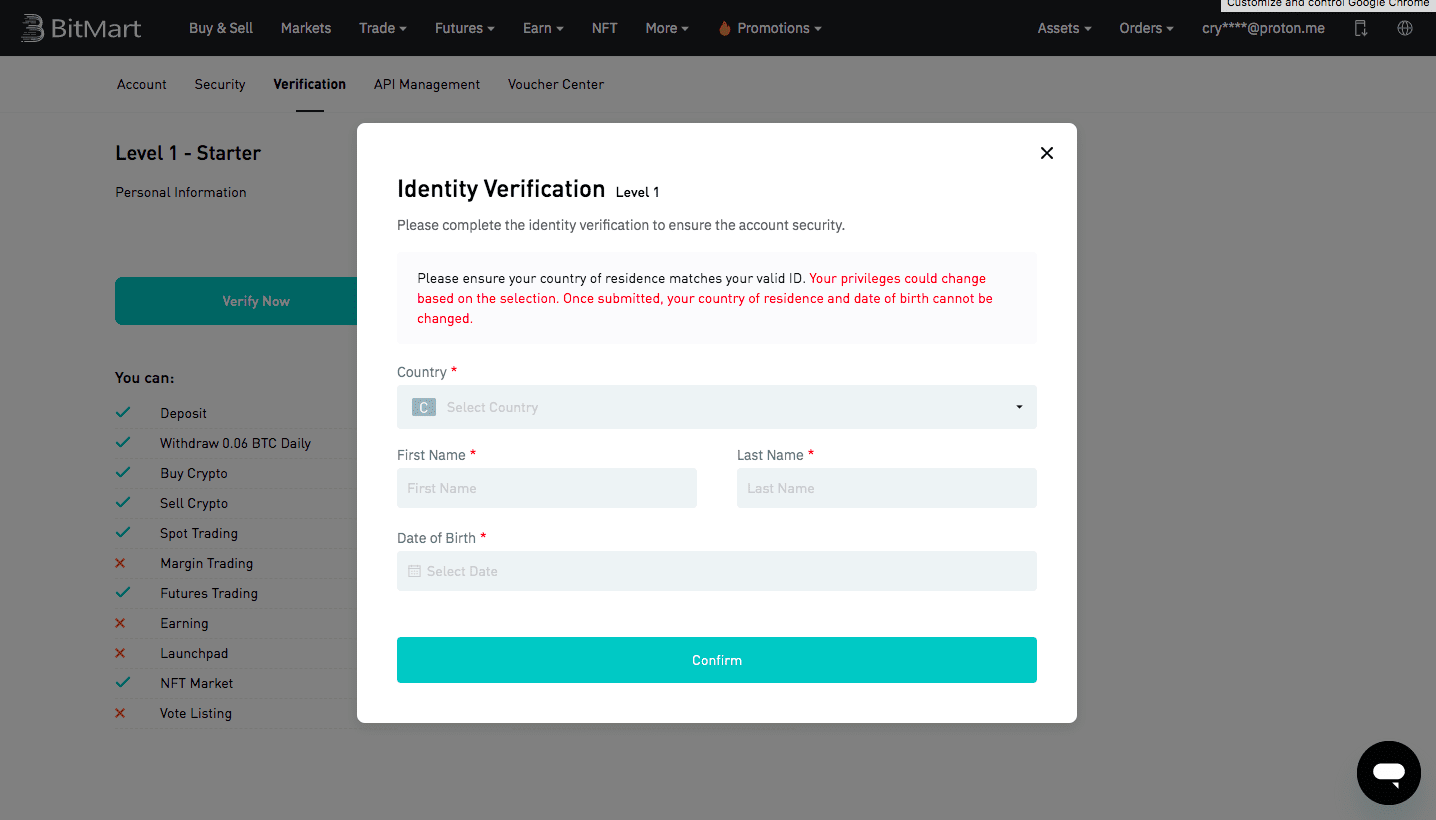Switch to the Account tab

pos(142,84)
